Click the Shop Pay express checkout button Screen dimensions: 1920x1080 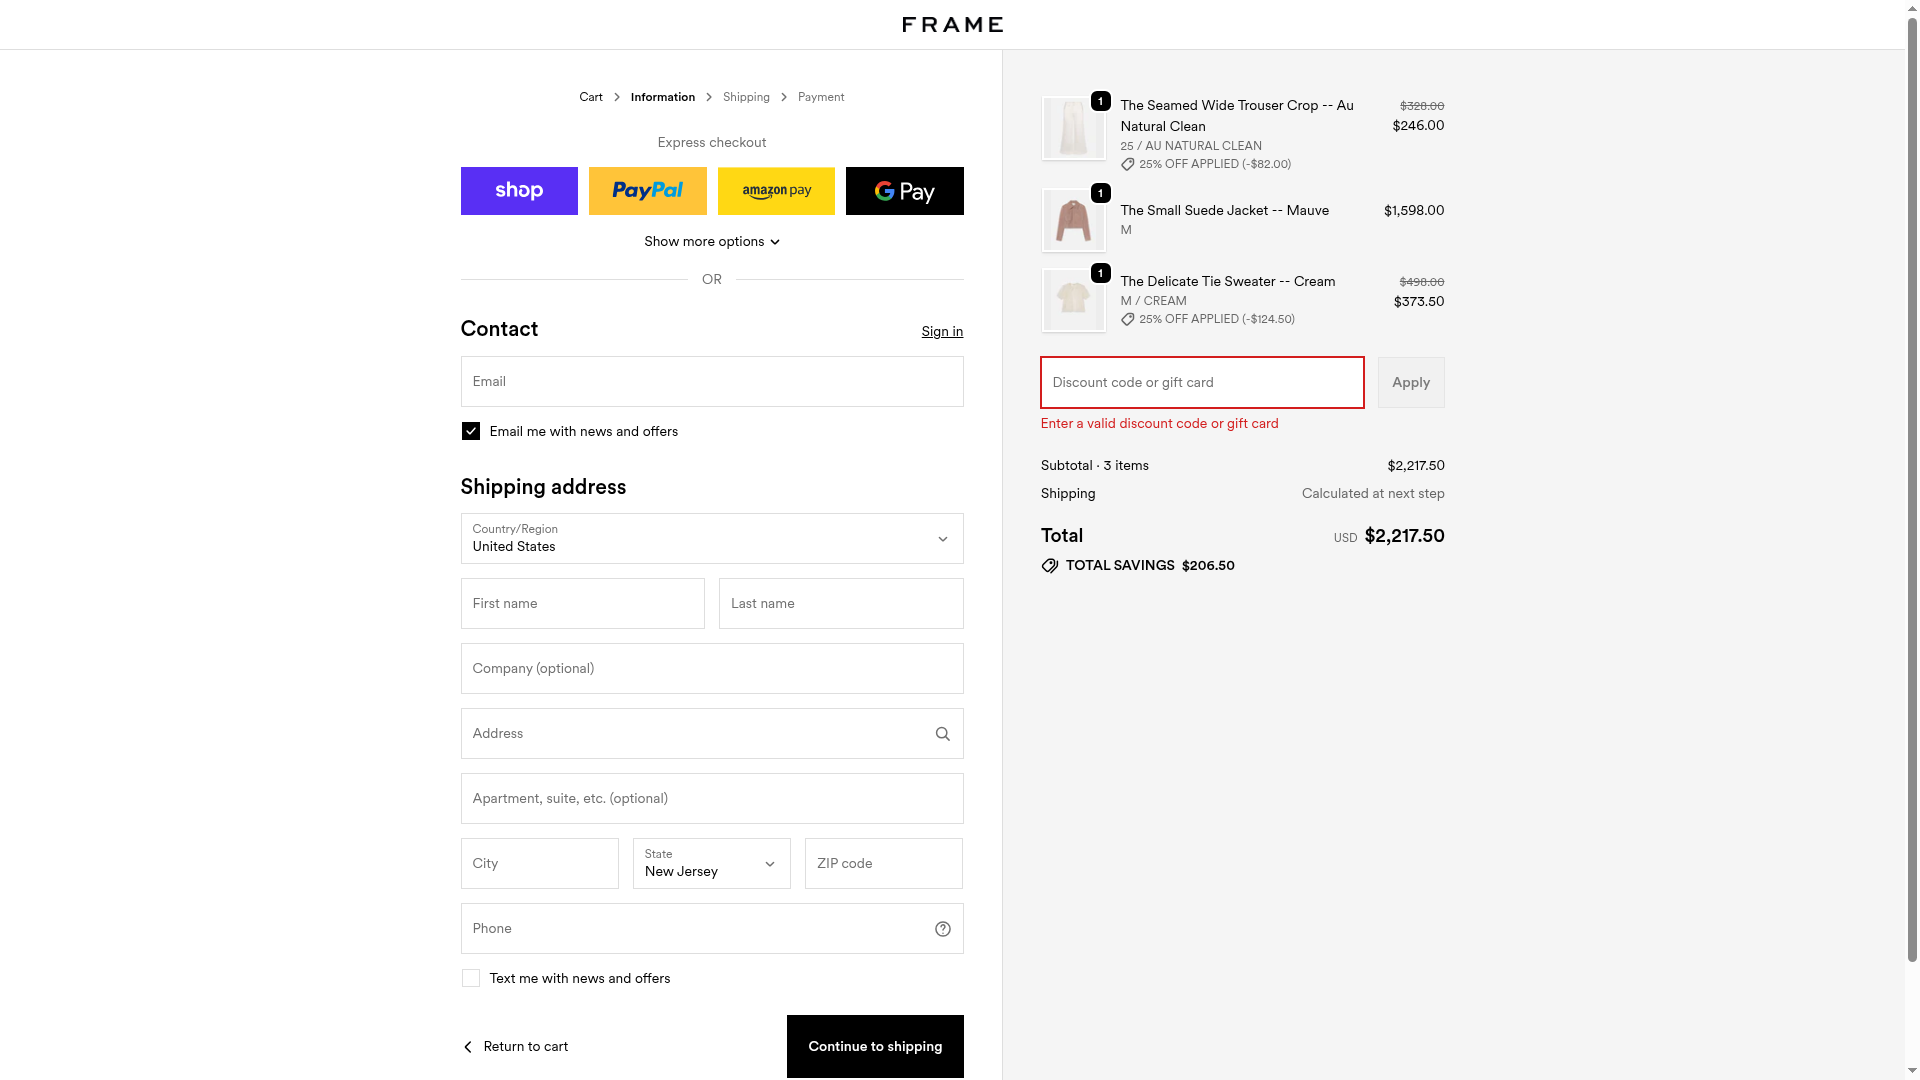(x=519, y=191)
